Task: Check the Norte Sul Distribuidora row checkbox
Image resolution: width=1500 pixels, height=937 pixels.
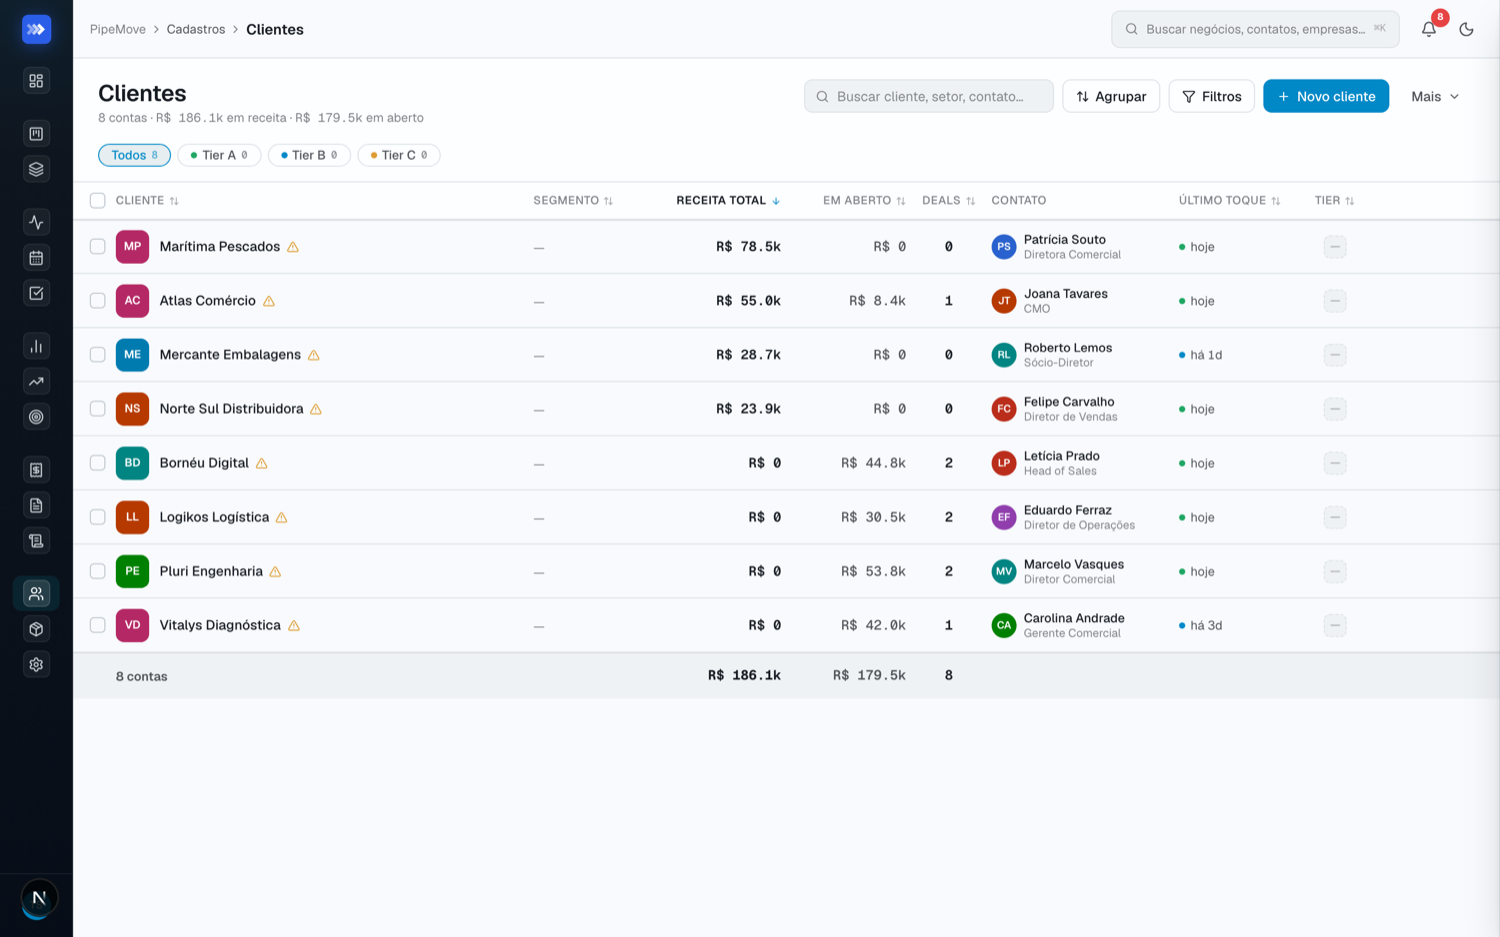Action: (98, 409)
